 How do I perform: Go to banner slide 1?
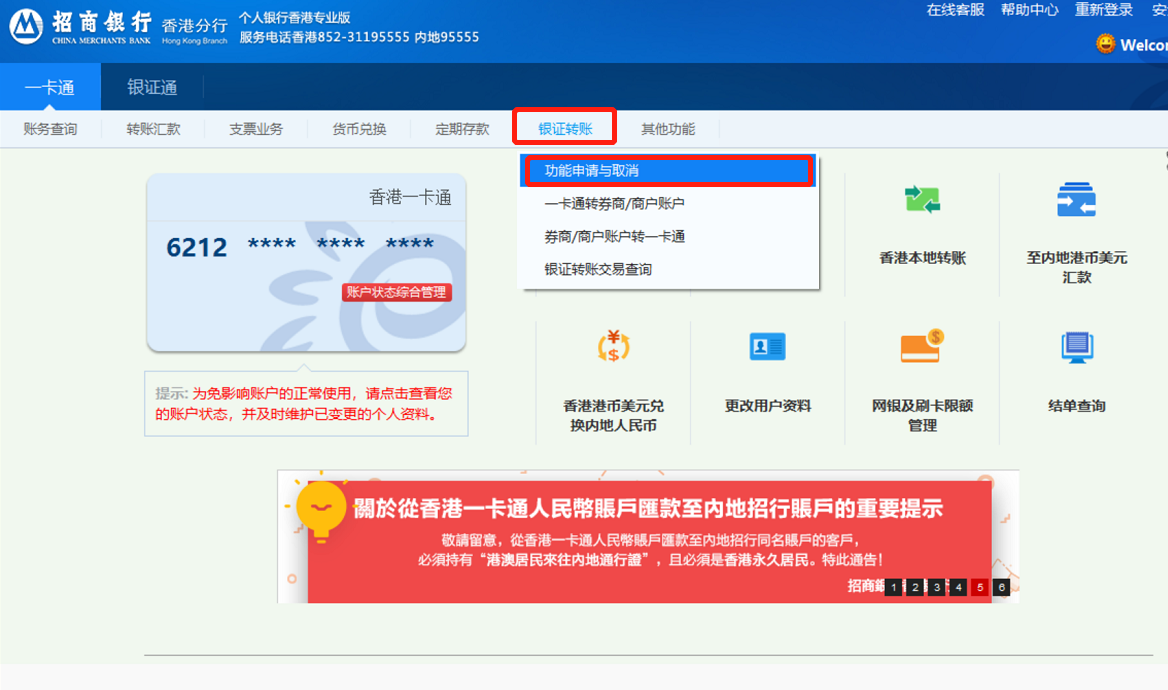coord(893,587)
